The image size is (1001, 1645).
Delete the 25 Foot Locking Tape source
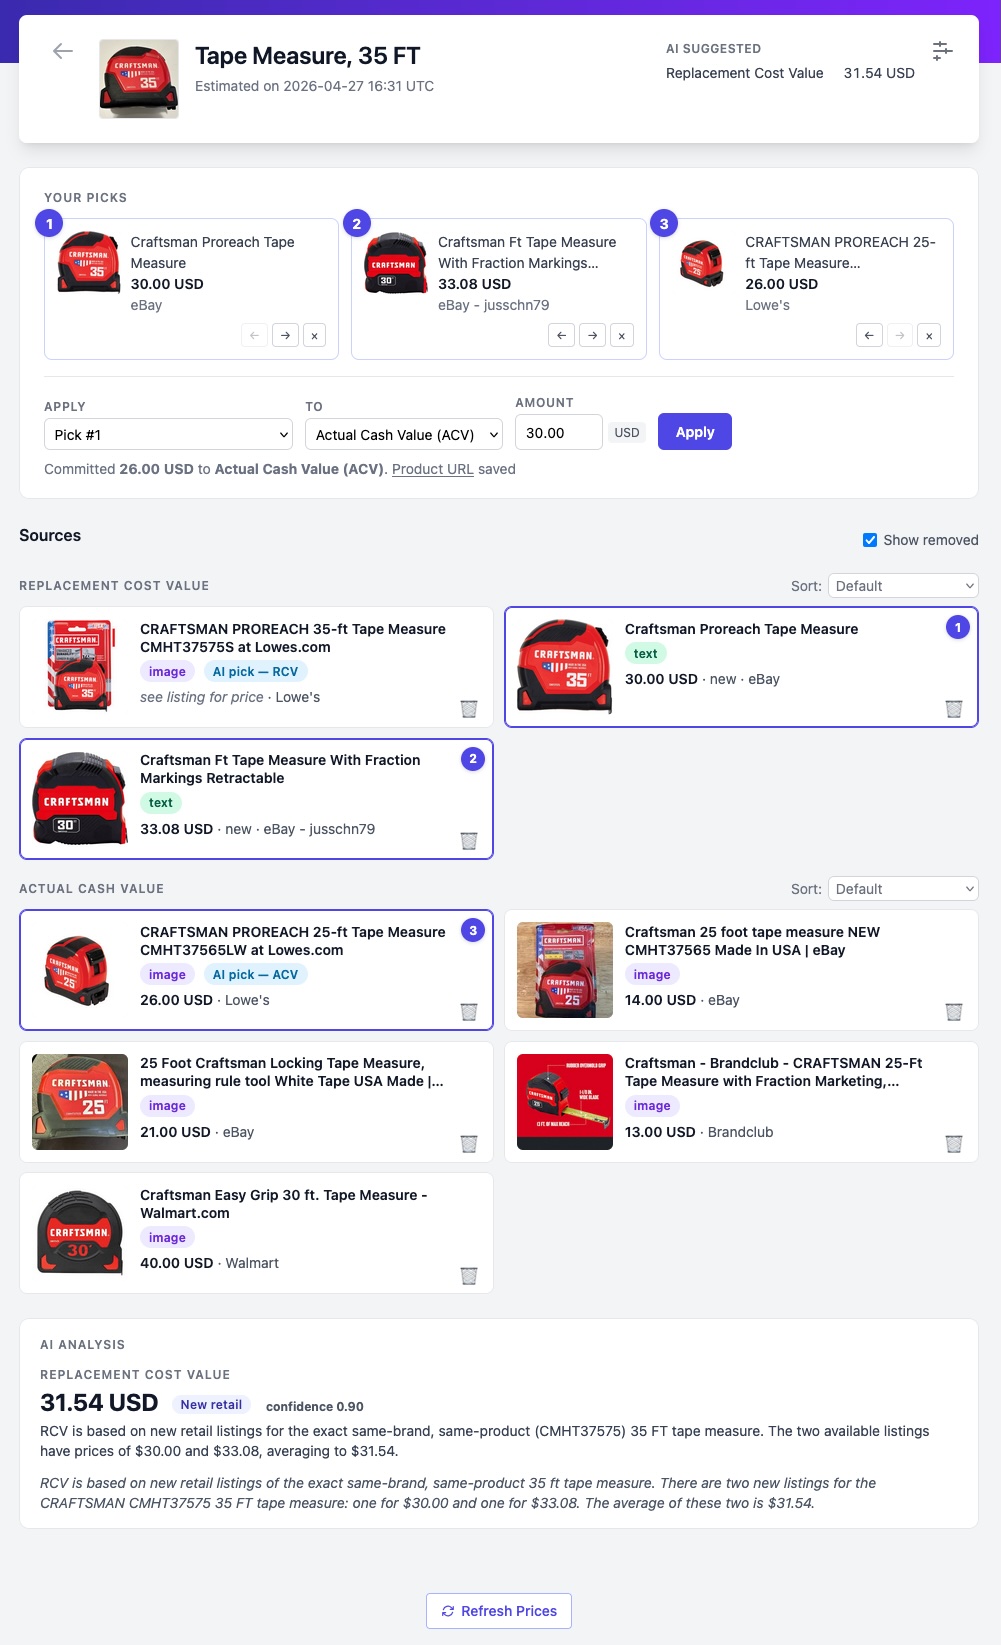469,1144
